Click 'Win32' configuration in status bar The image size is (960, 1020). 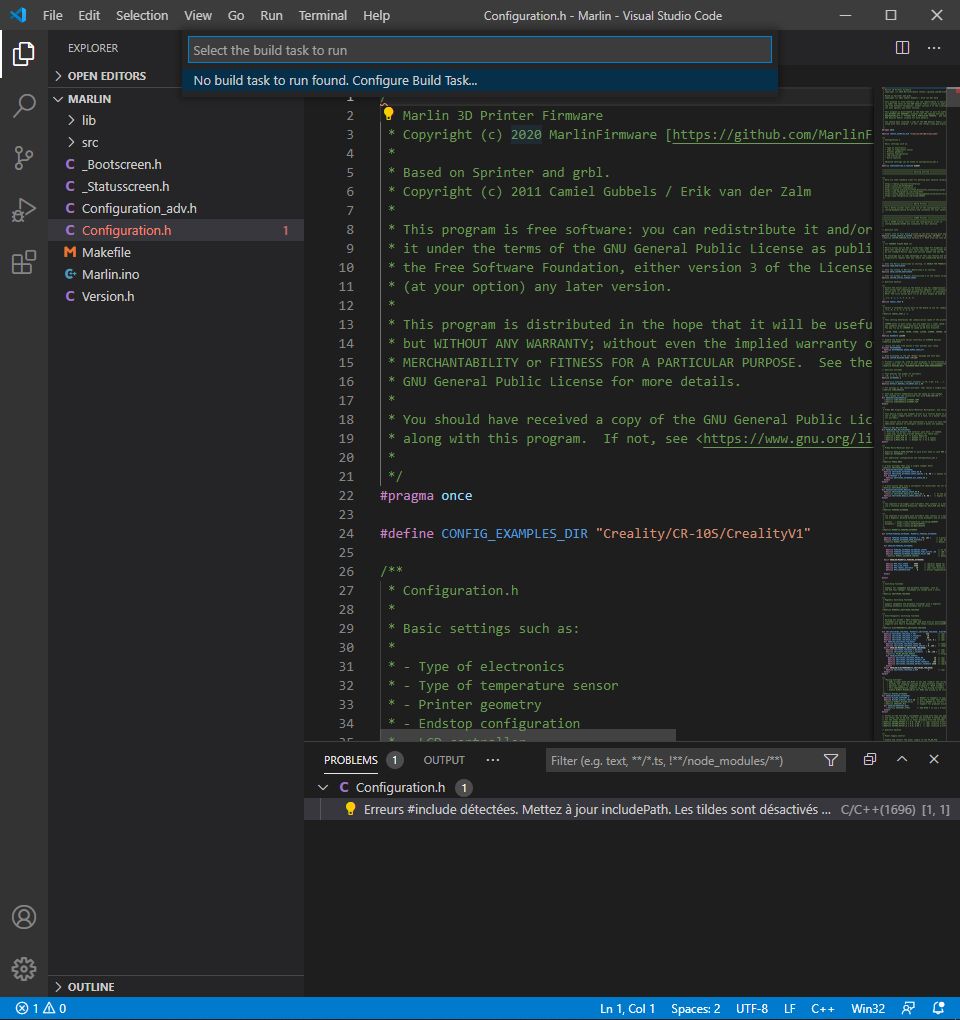[868, 1008]
